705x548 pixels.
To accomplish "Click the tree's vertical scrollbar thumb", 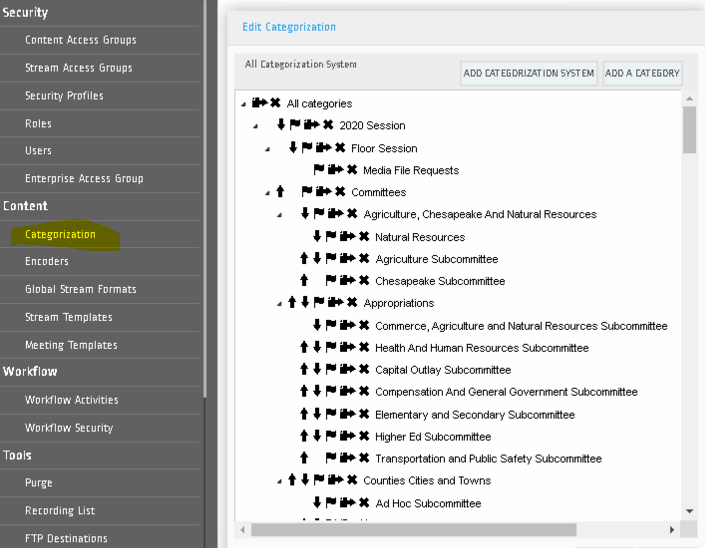I will click(689, 129).
